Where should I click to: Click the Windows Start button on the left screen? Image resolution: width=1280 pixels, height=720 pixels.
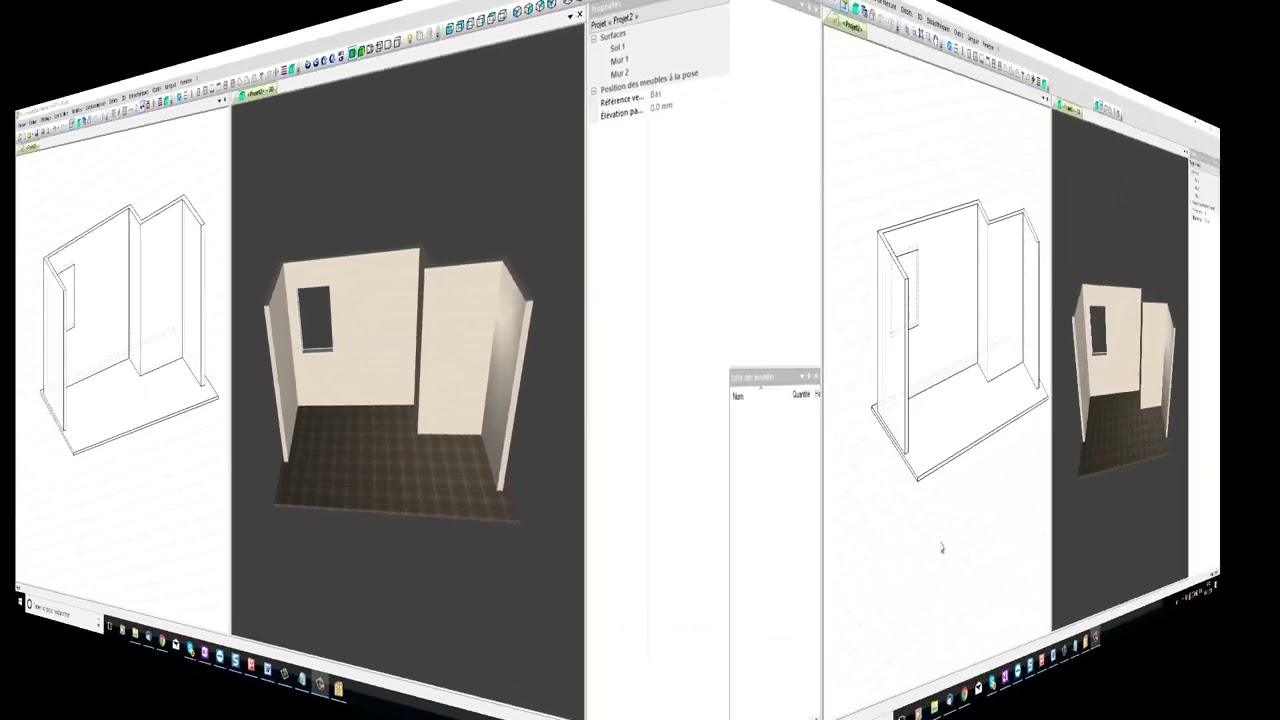pyautogui.click(x=20, y=601)
